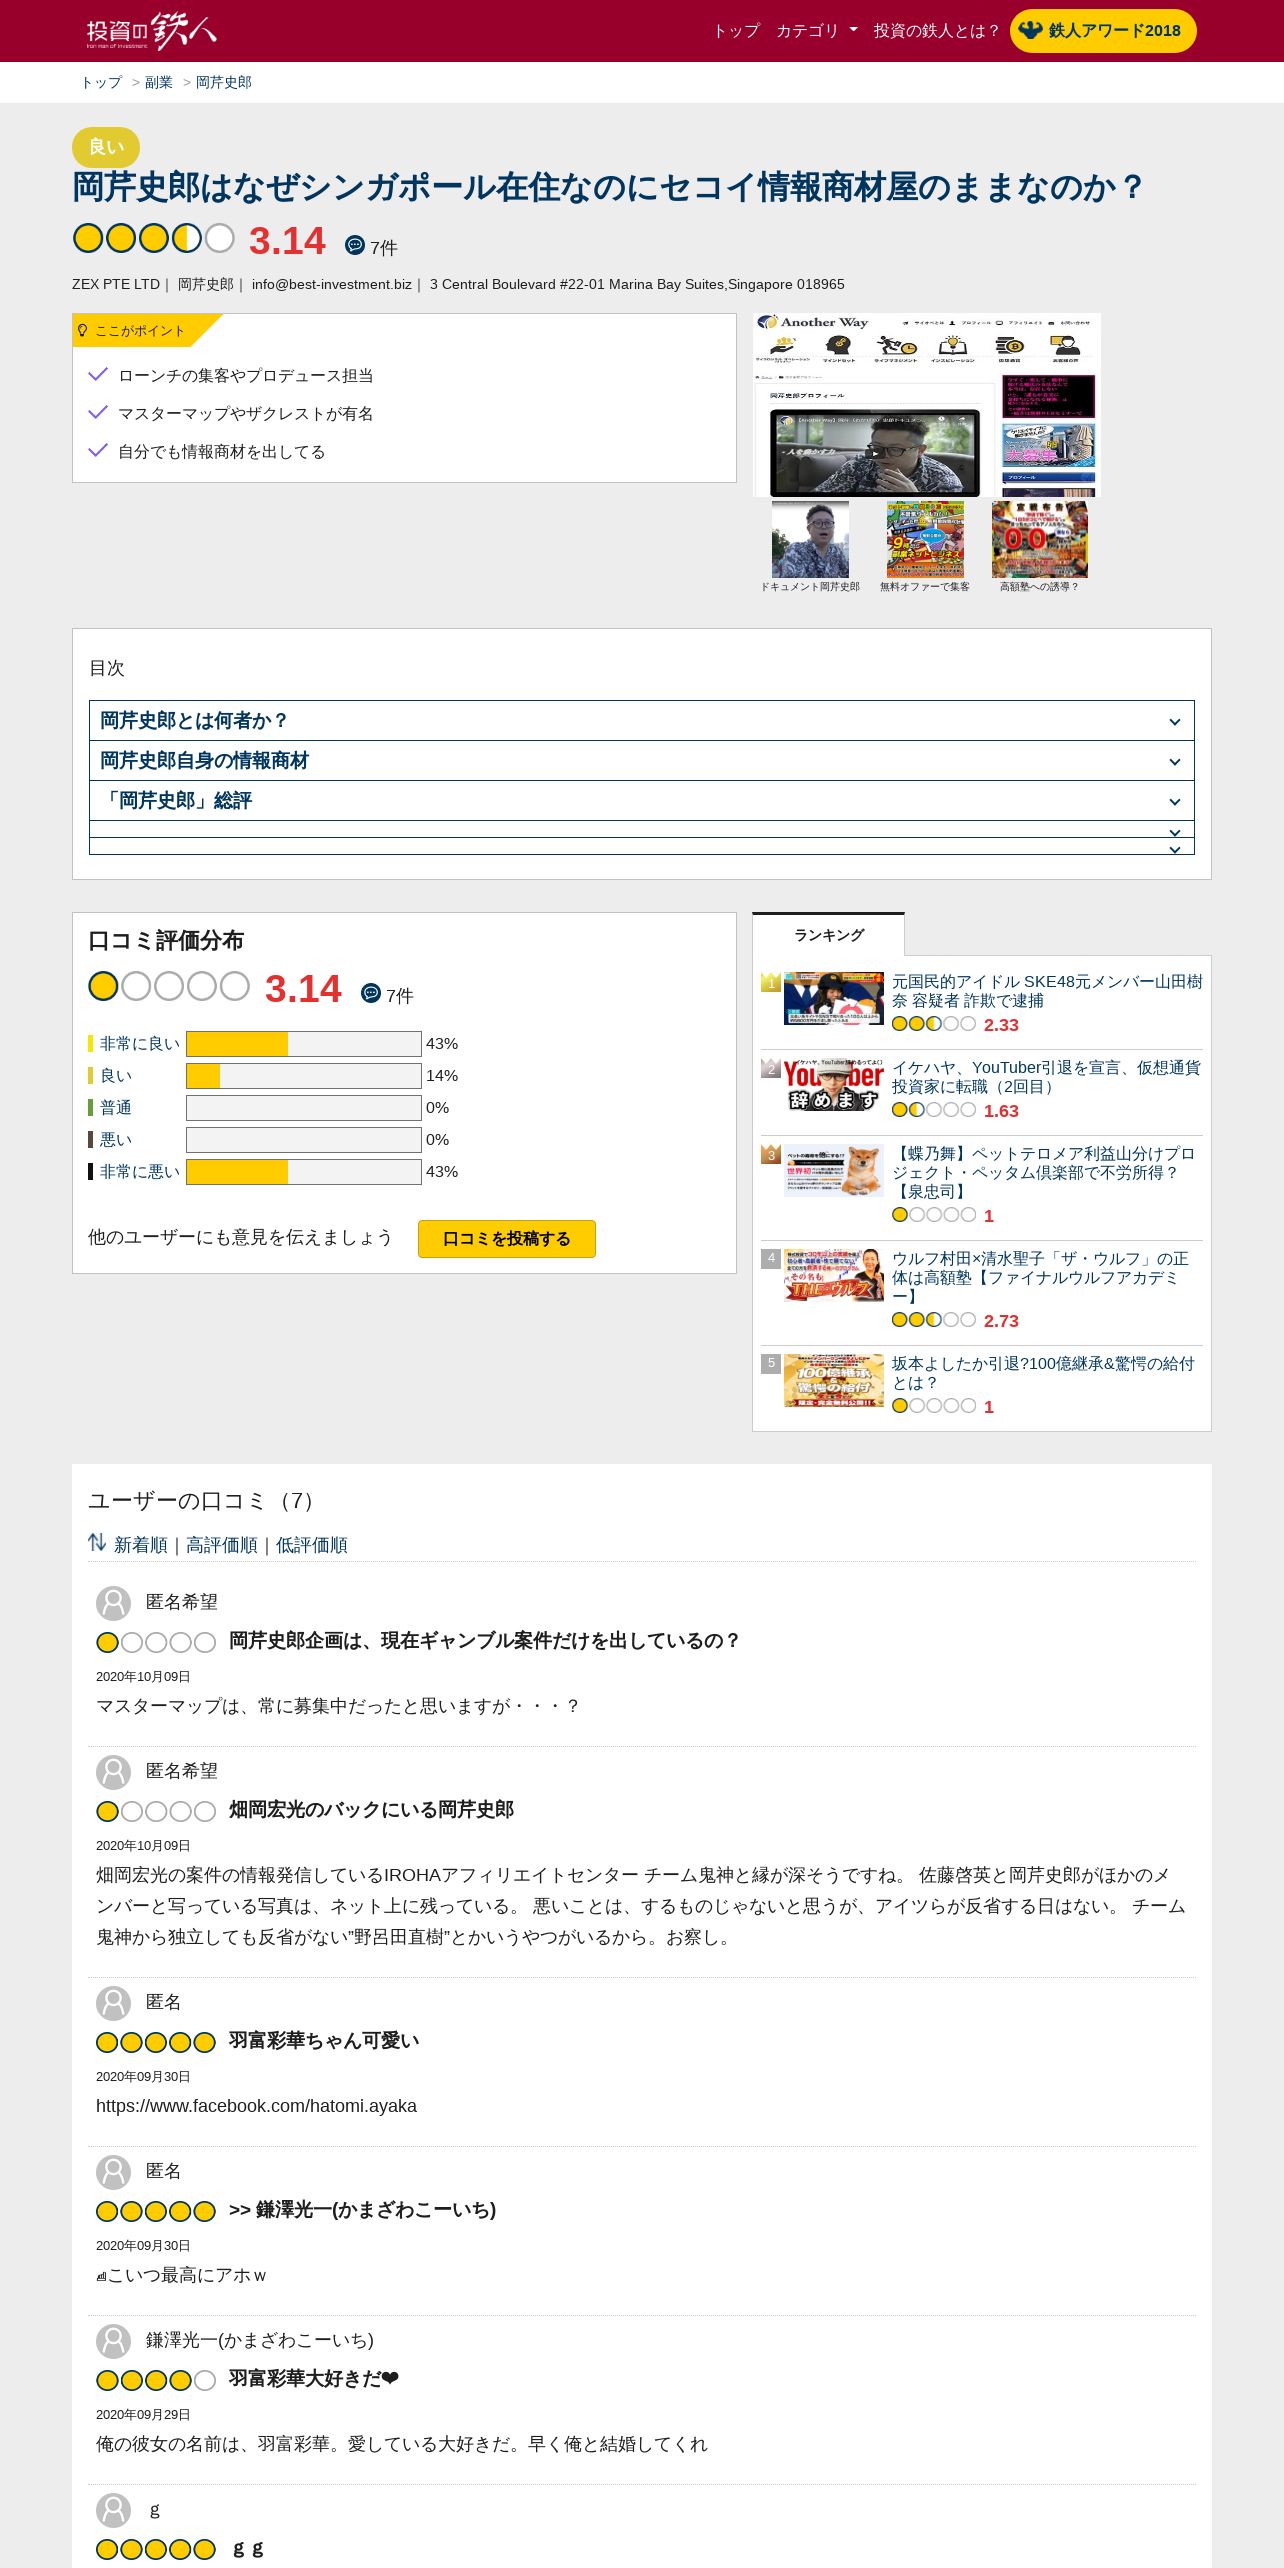
Task: Click the facebook.com/hatomi.ayaka URL text
Action: (256, 2106)
